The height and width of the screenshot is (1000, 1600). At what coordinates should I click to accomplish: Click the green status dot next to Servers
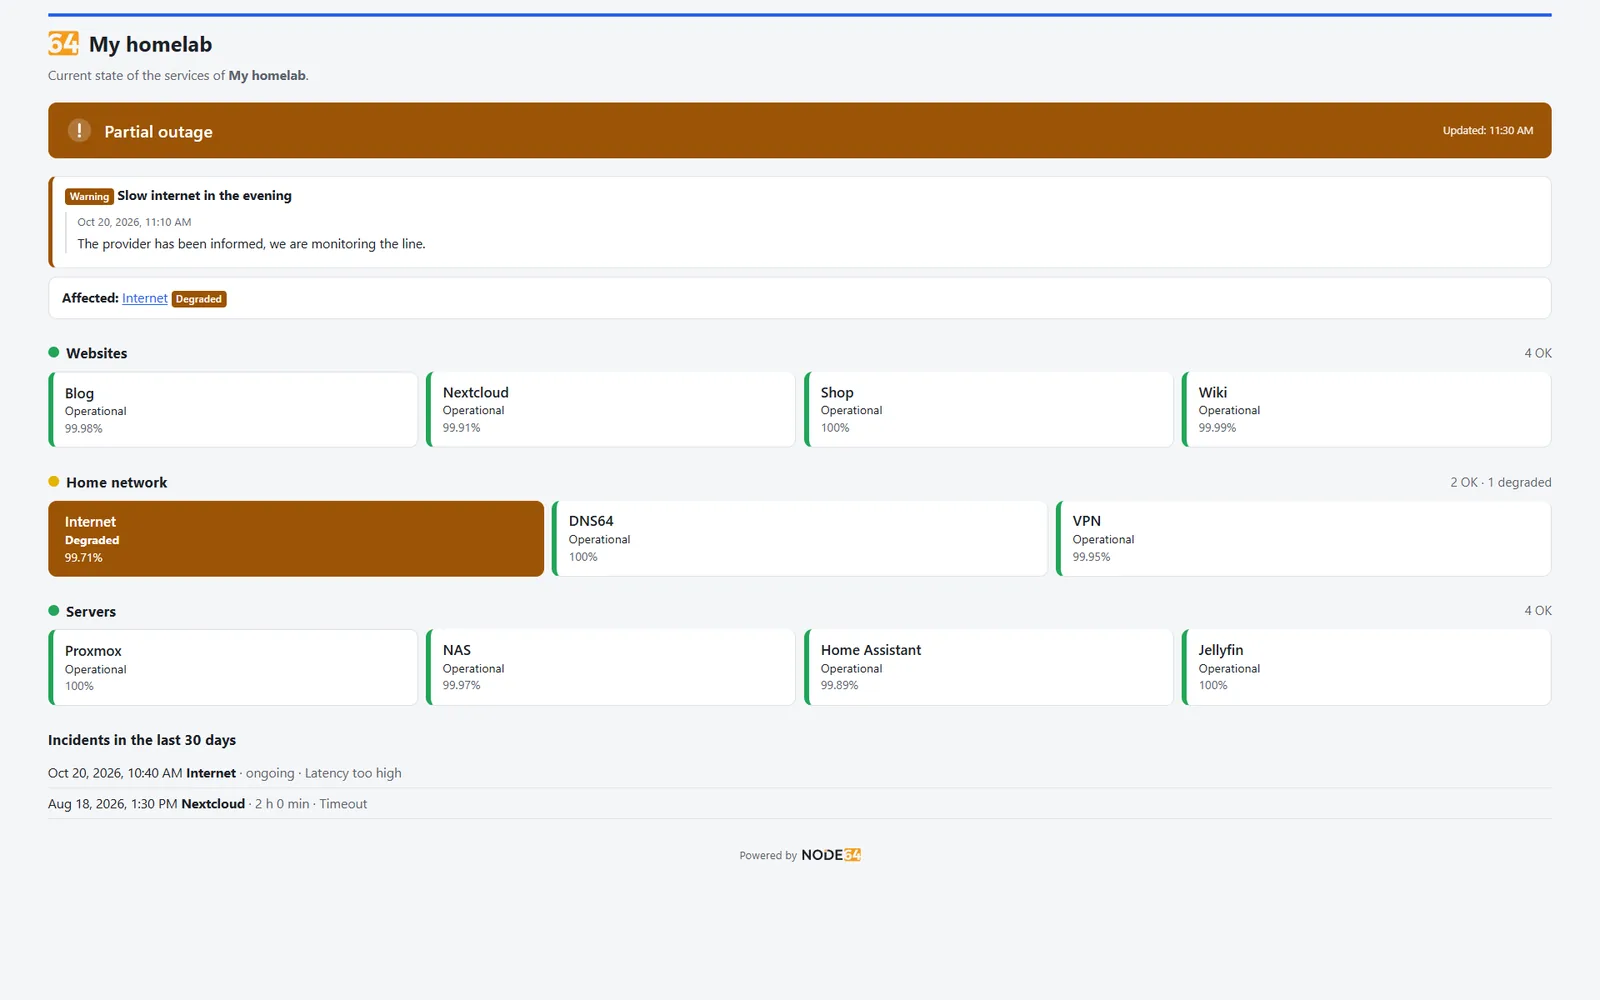pyautogui.click(x=54, y=610)
